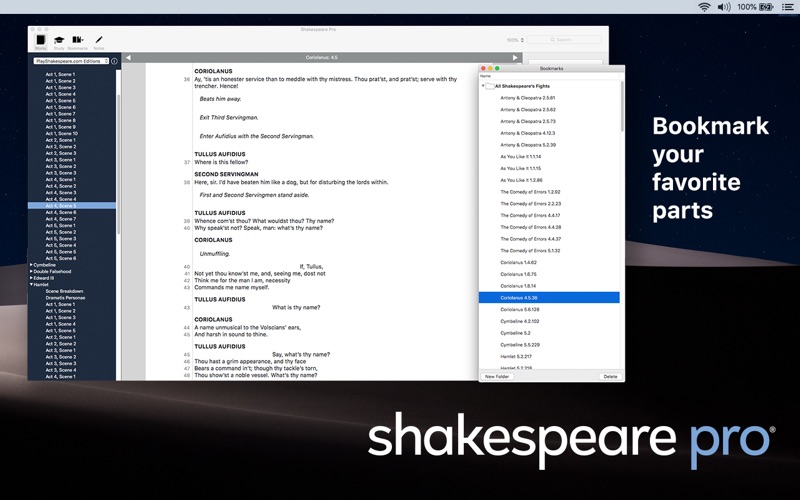
Task: Expand the Cymbeline play in sidebar
Action: pos(31,265)
